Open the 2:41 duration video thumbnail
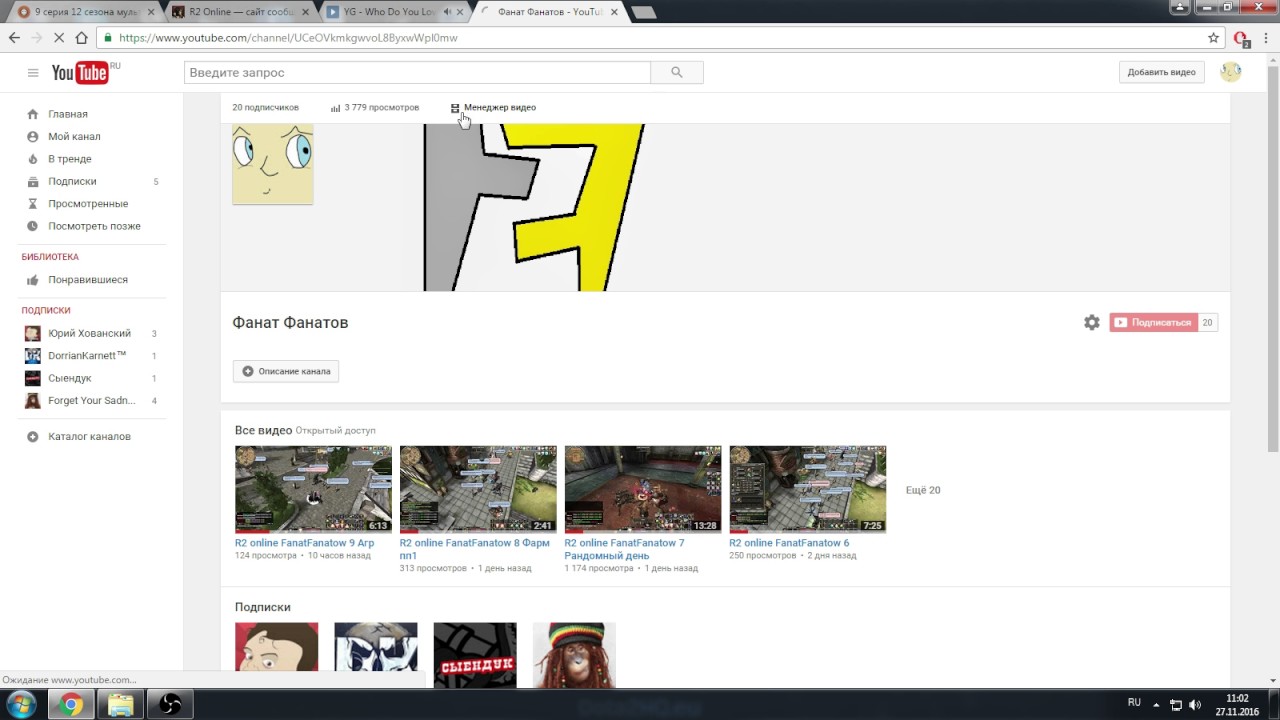 478,489
